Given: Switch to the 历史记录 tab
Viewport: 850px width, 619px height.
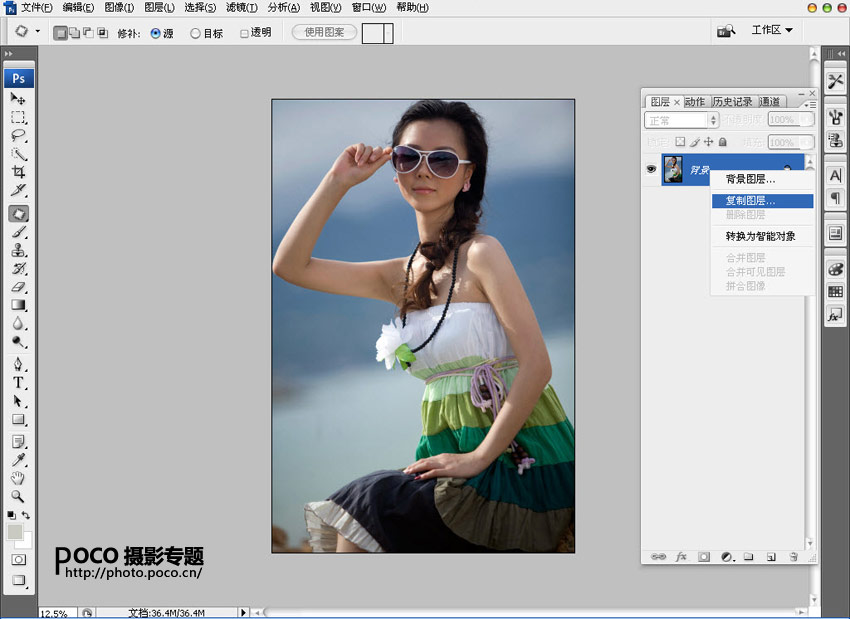Looking at the screenshot, I should pyautogui.click(x=732, y=102).
